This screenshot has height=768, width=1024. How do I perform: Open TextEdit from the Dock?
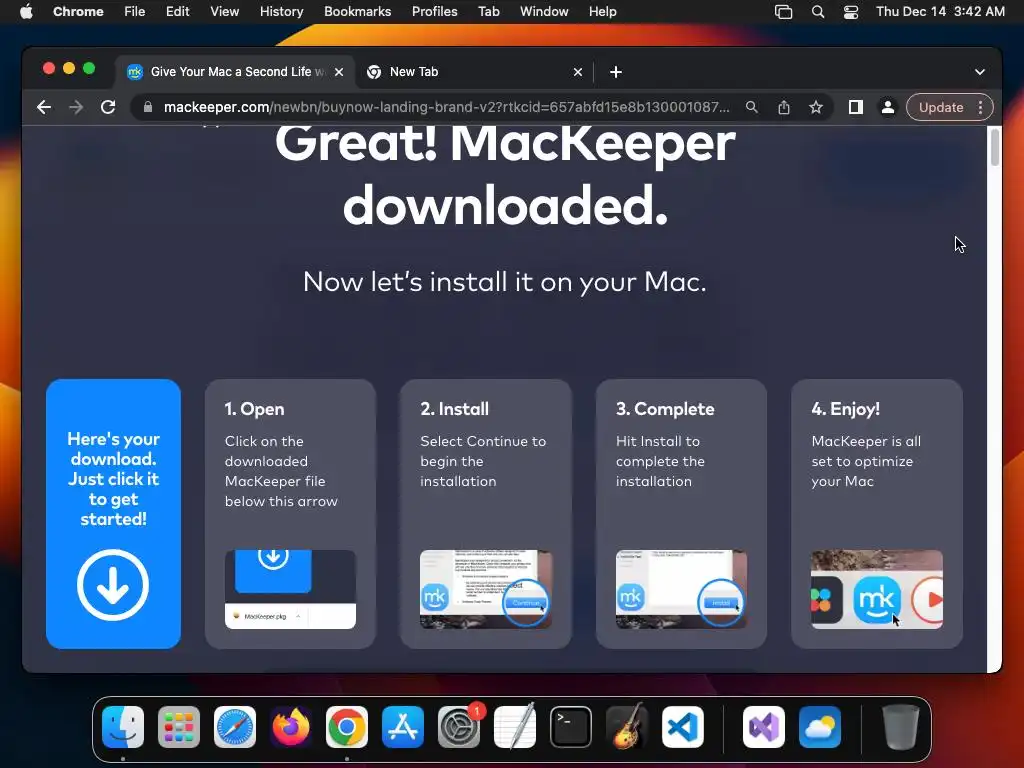[x=515, y=727]
